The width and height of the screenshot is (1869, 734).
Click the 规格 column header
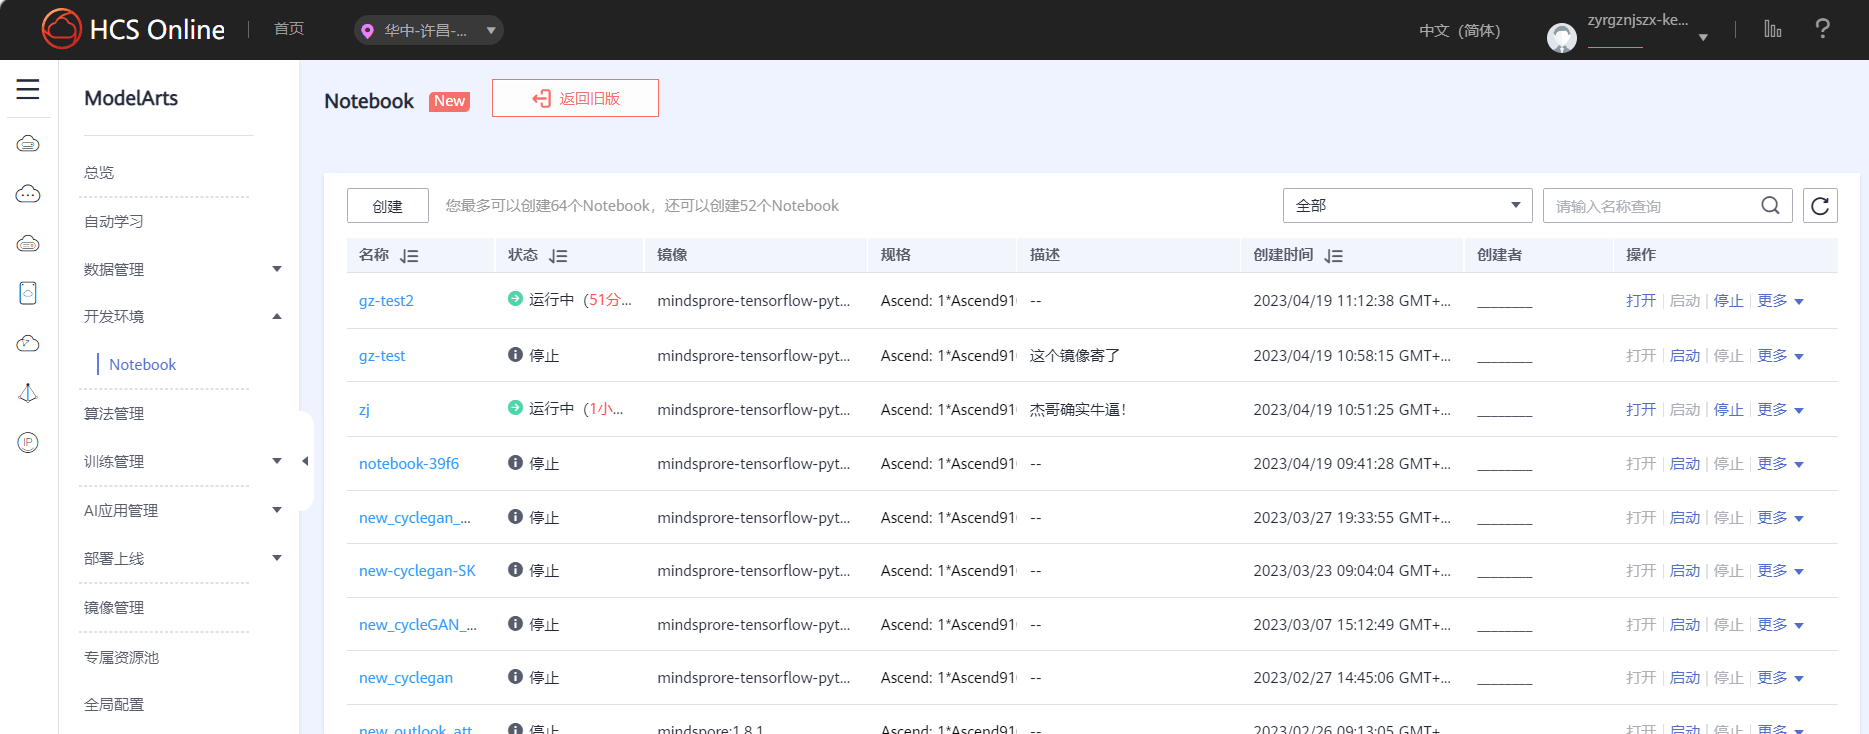pos(896,255)
